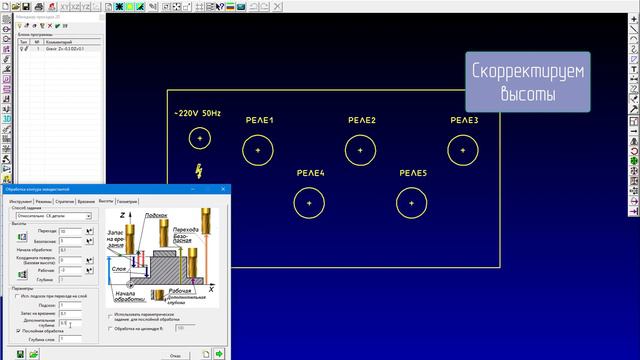The height and width of the screenshot is (360, 640).
Task: Click the black star icon on cyan background
Action: (x=119, y=7)
